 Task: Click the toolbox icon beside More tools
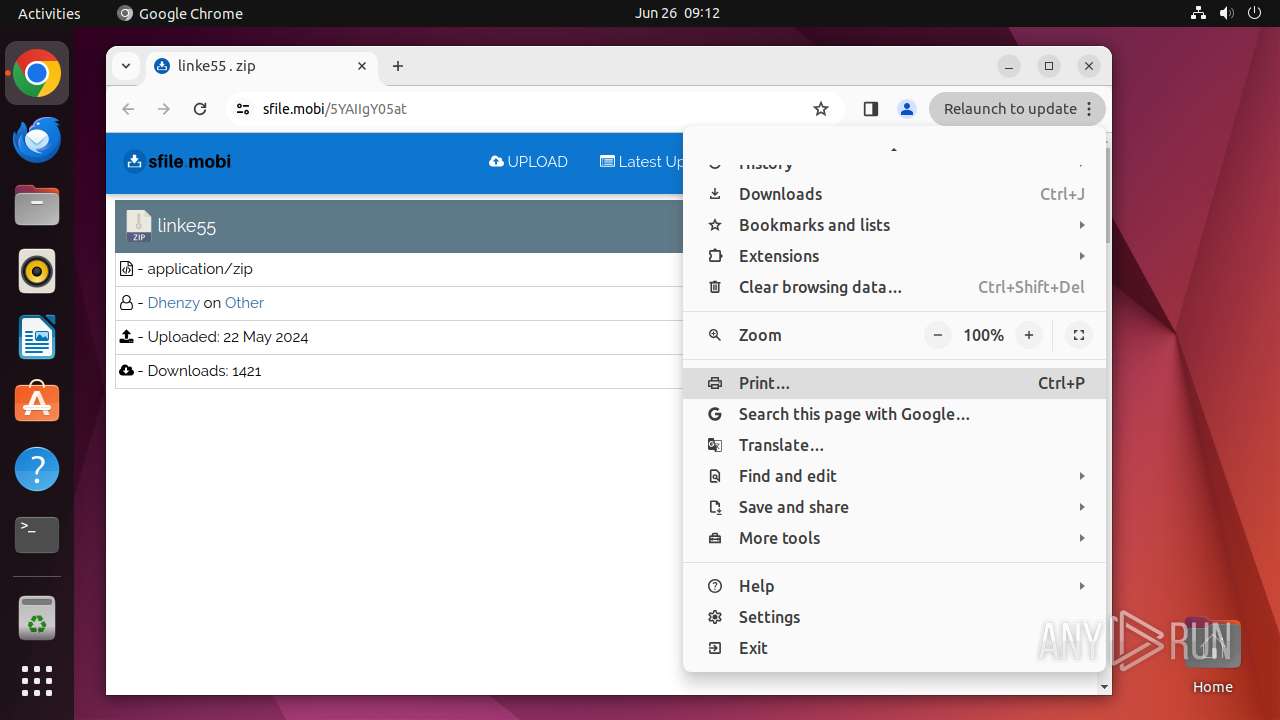715,538
